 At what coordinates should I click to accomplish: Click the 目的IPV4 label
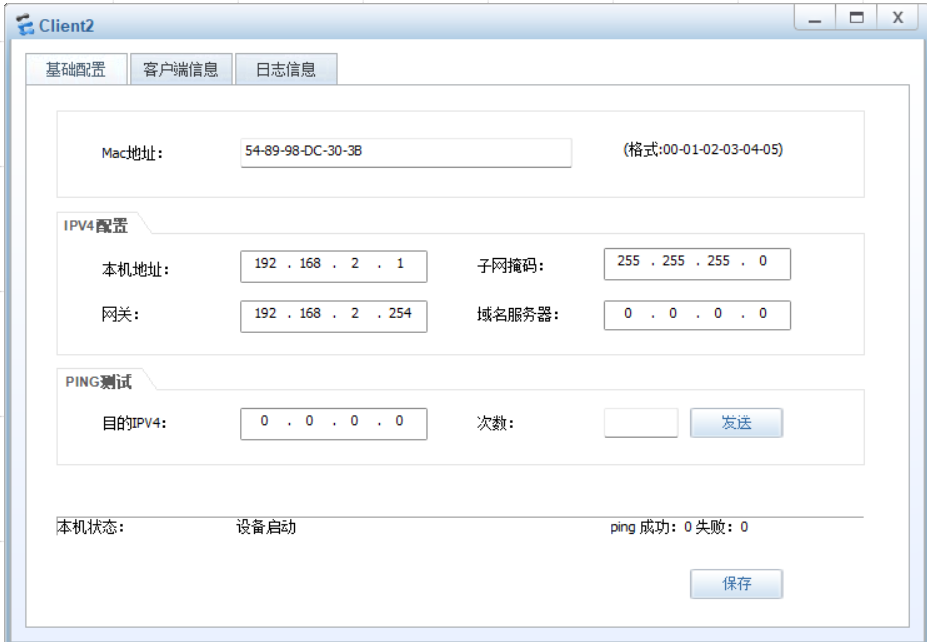tap(134, 423)
